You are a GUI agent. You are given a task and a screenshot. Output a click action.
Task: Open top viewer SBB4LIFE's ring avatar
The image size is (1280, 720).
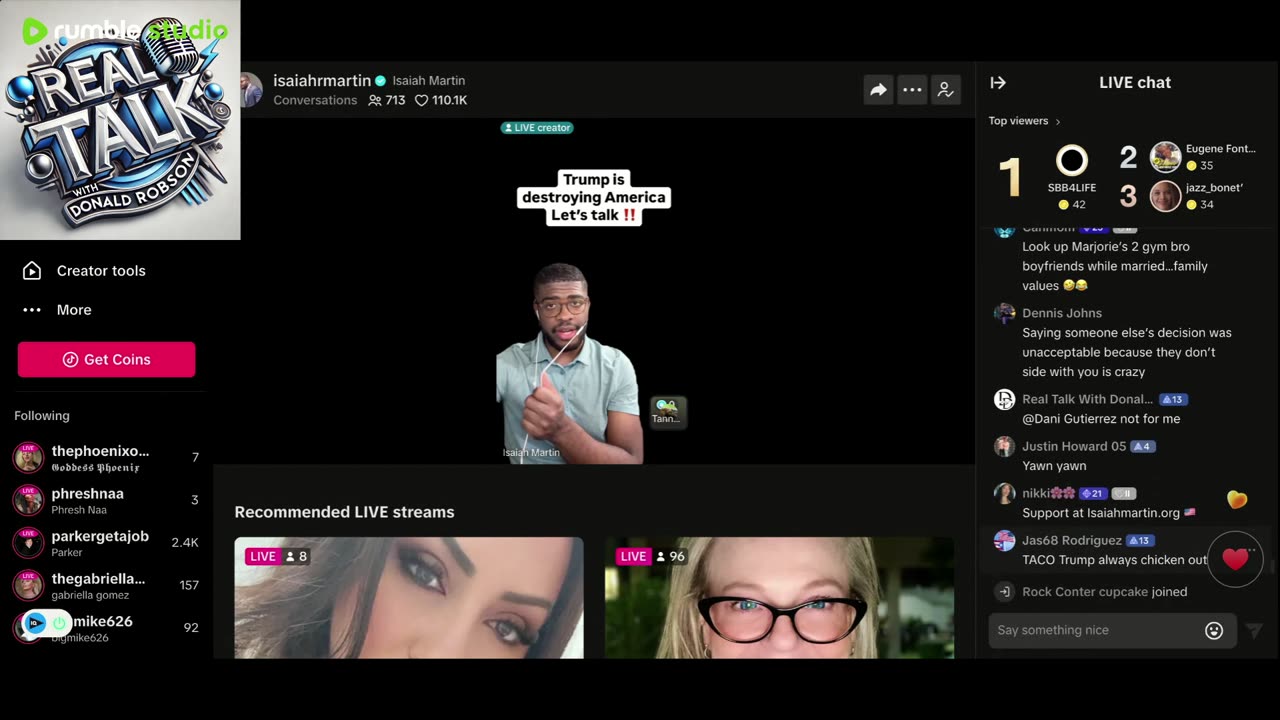[1072, 160]
